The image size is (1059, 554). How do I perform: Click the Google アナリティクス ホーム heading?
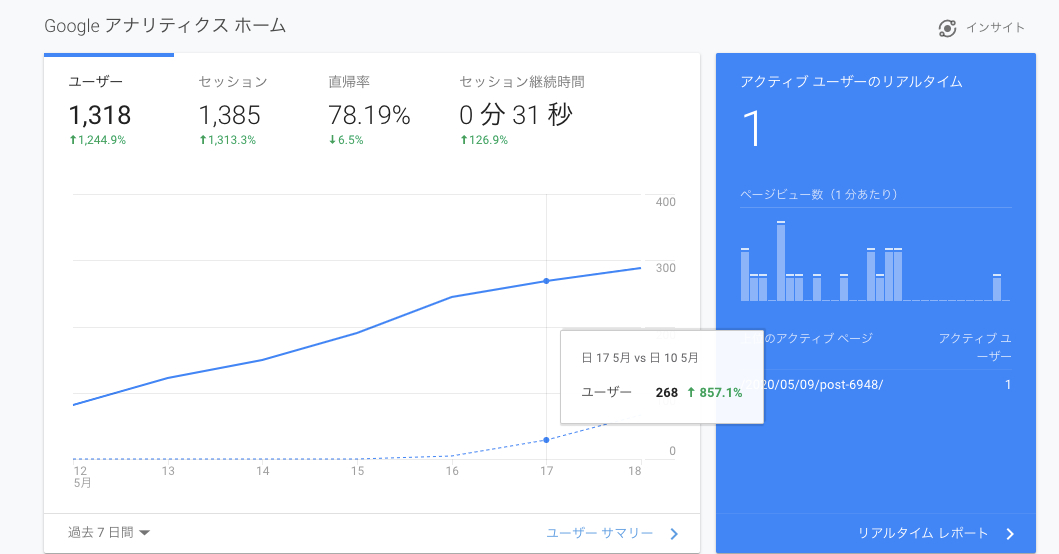(165, 26)
